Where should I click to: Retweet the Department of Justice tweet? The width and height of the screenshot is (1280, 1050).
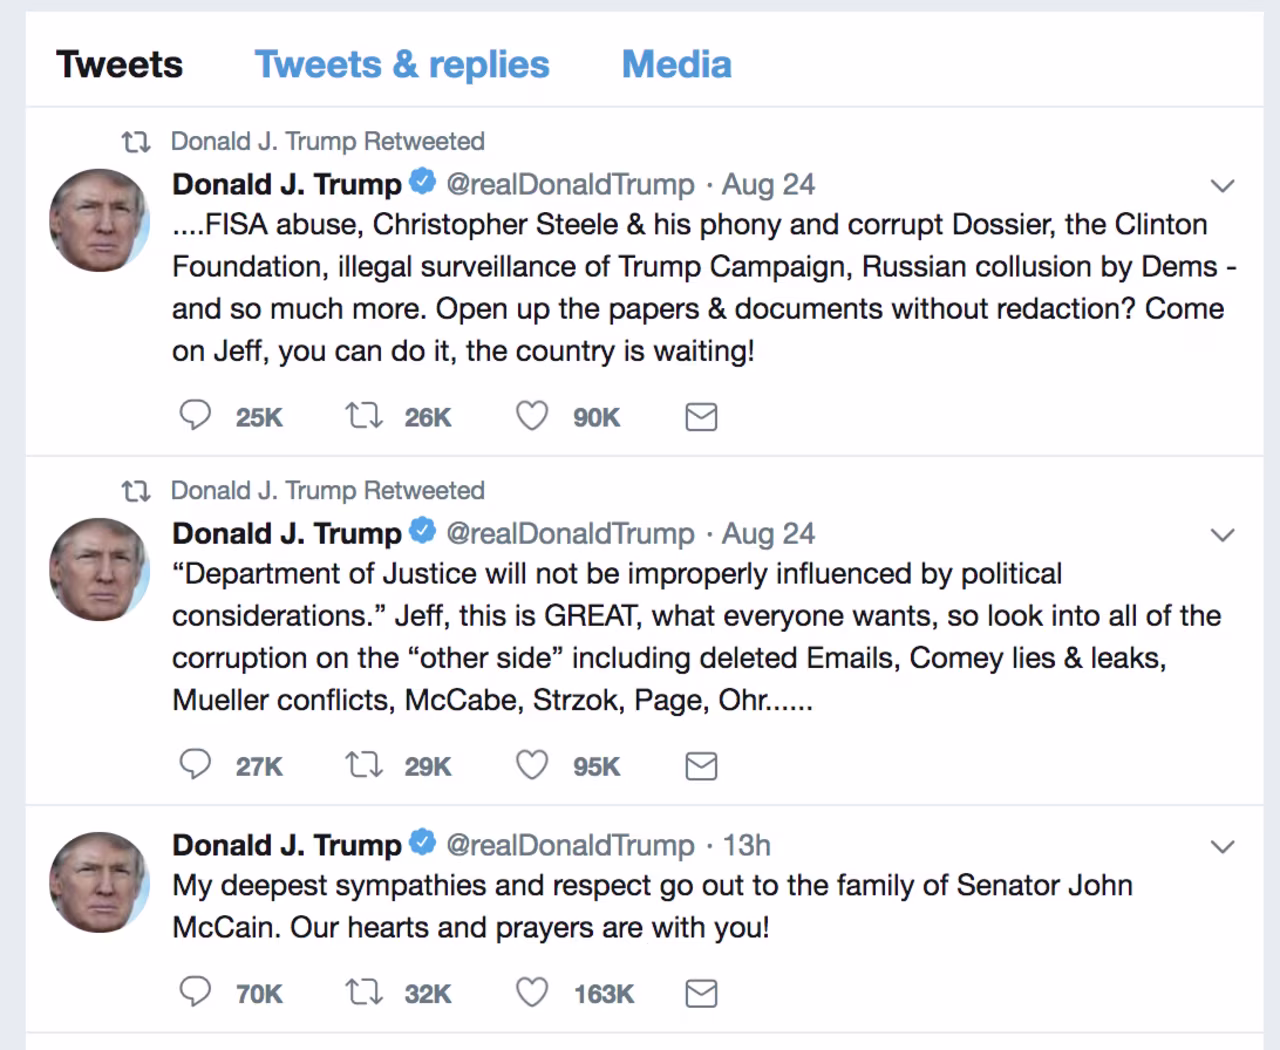(364, 765)
